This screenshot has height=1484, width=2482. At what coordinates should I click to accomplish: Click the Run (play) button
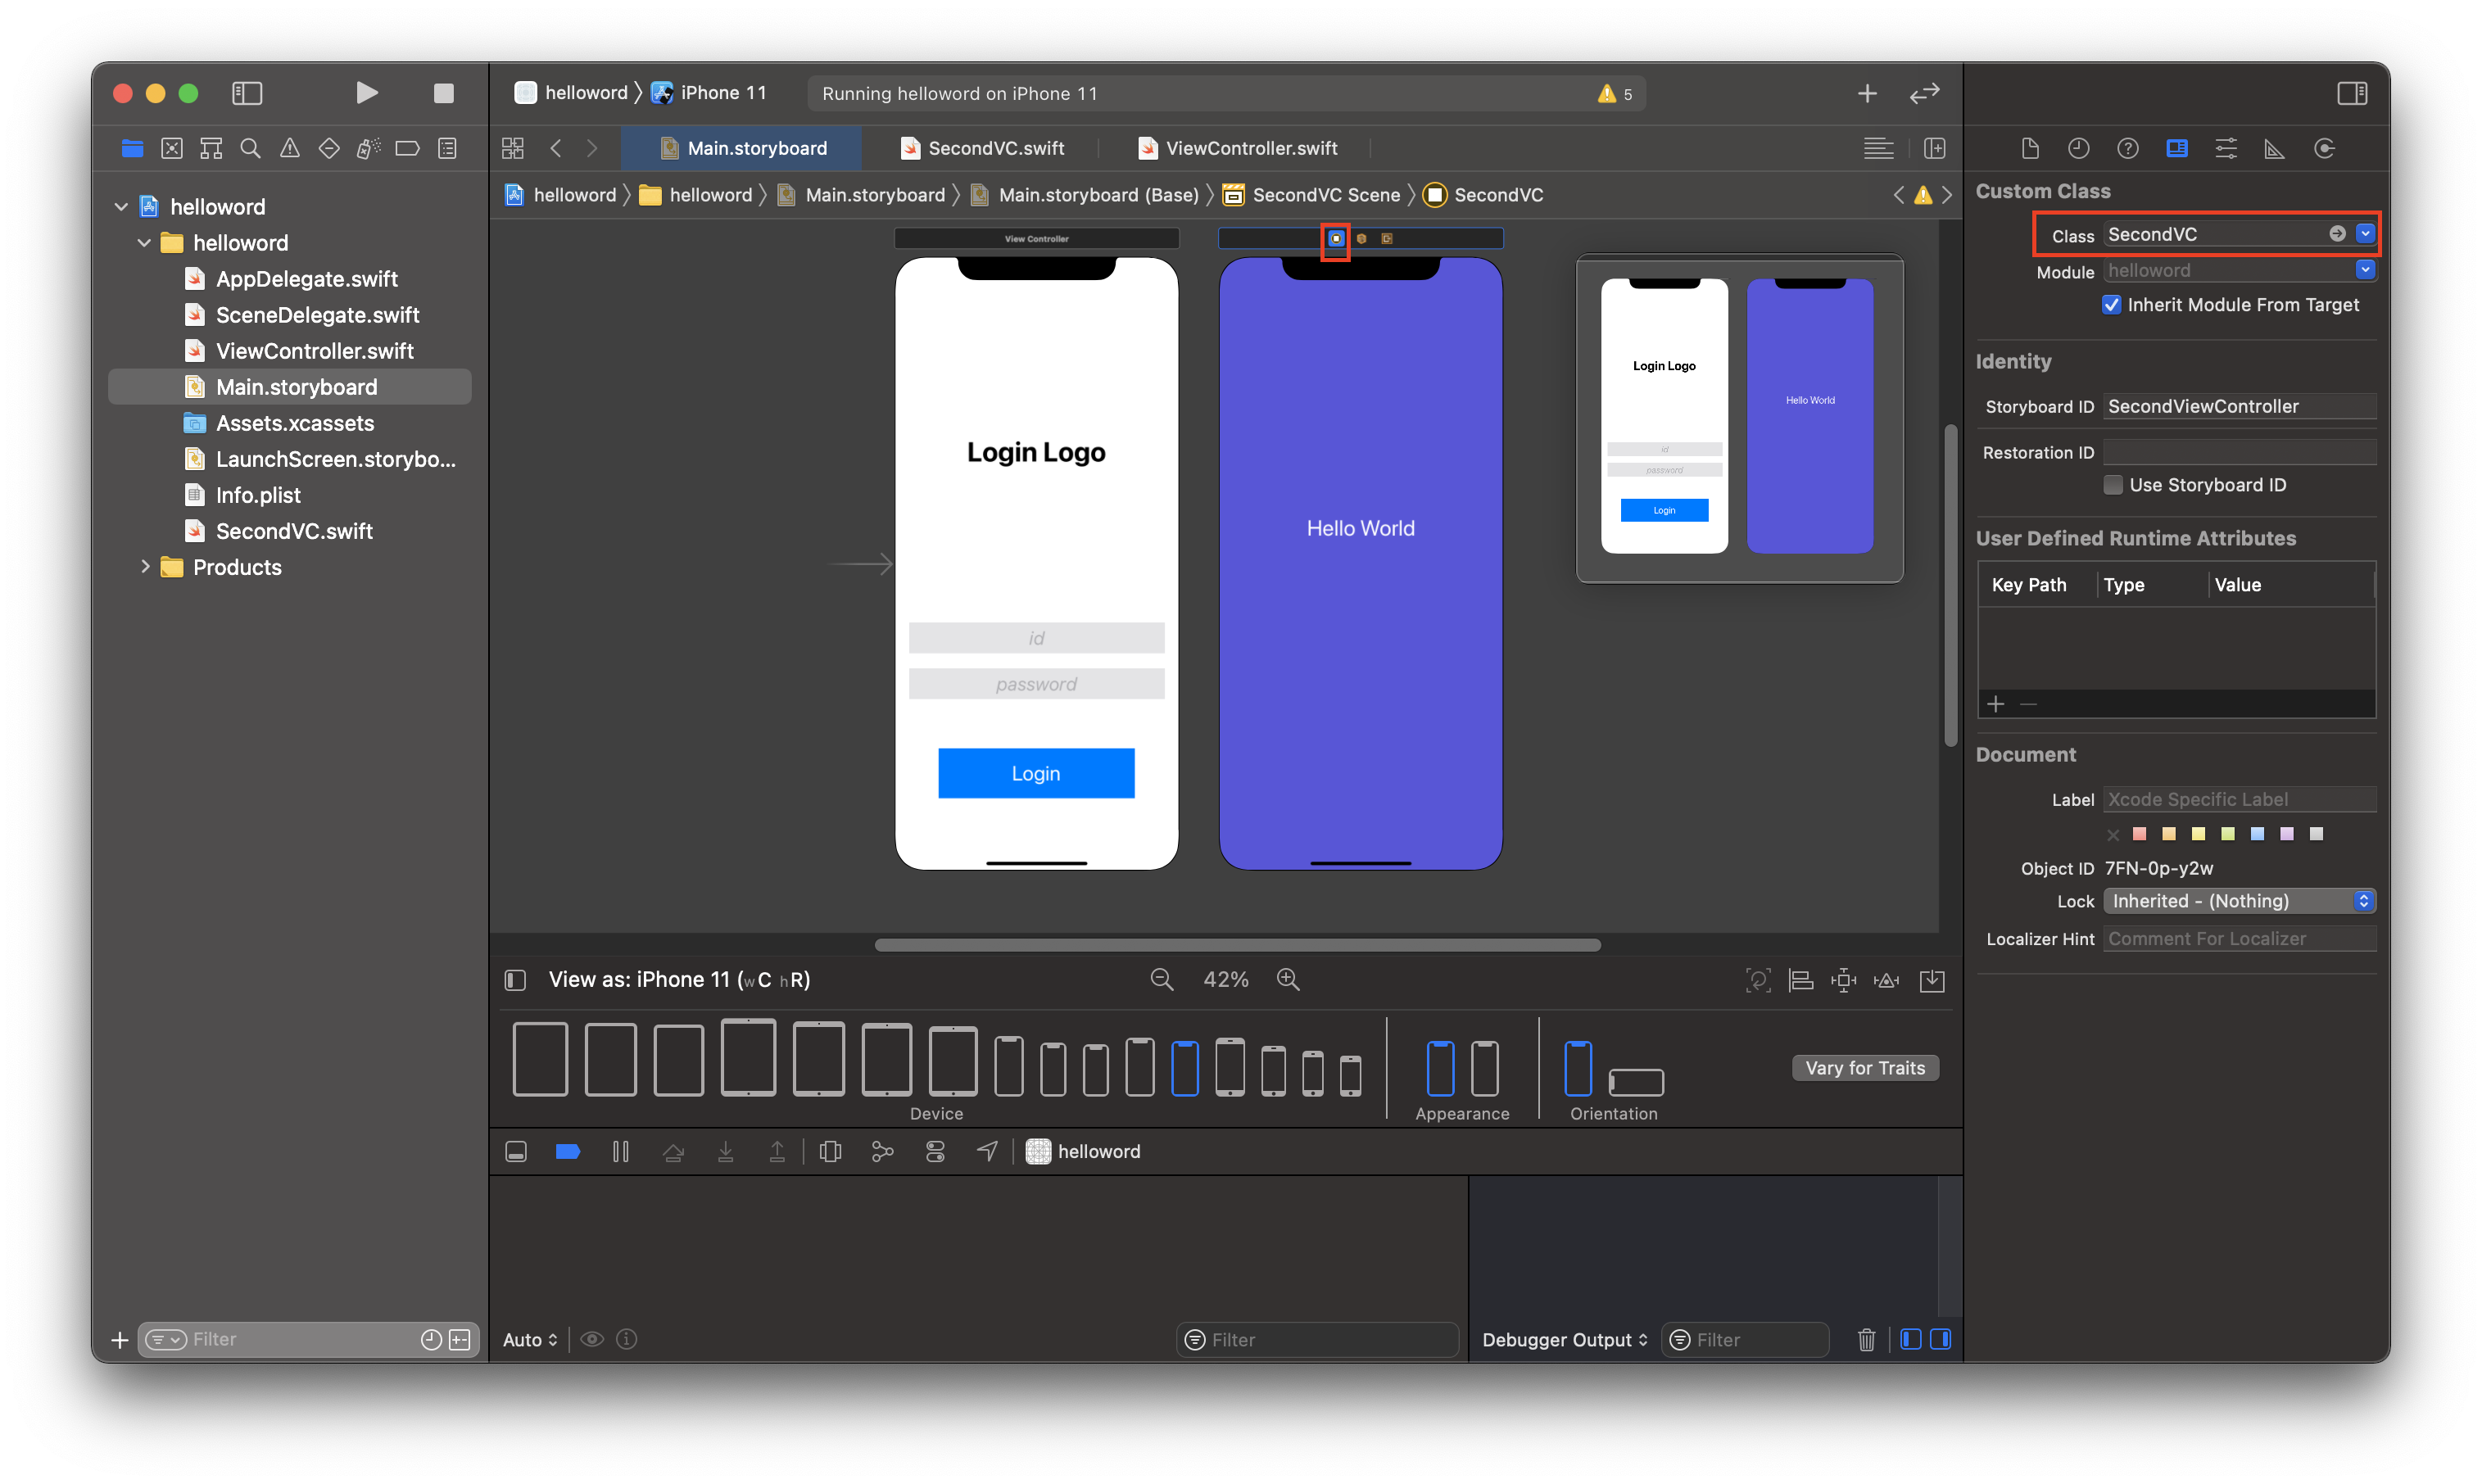click(x=367, y=93)
